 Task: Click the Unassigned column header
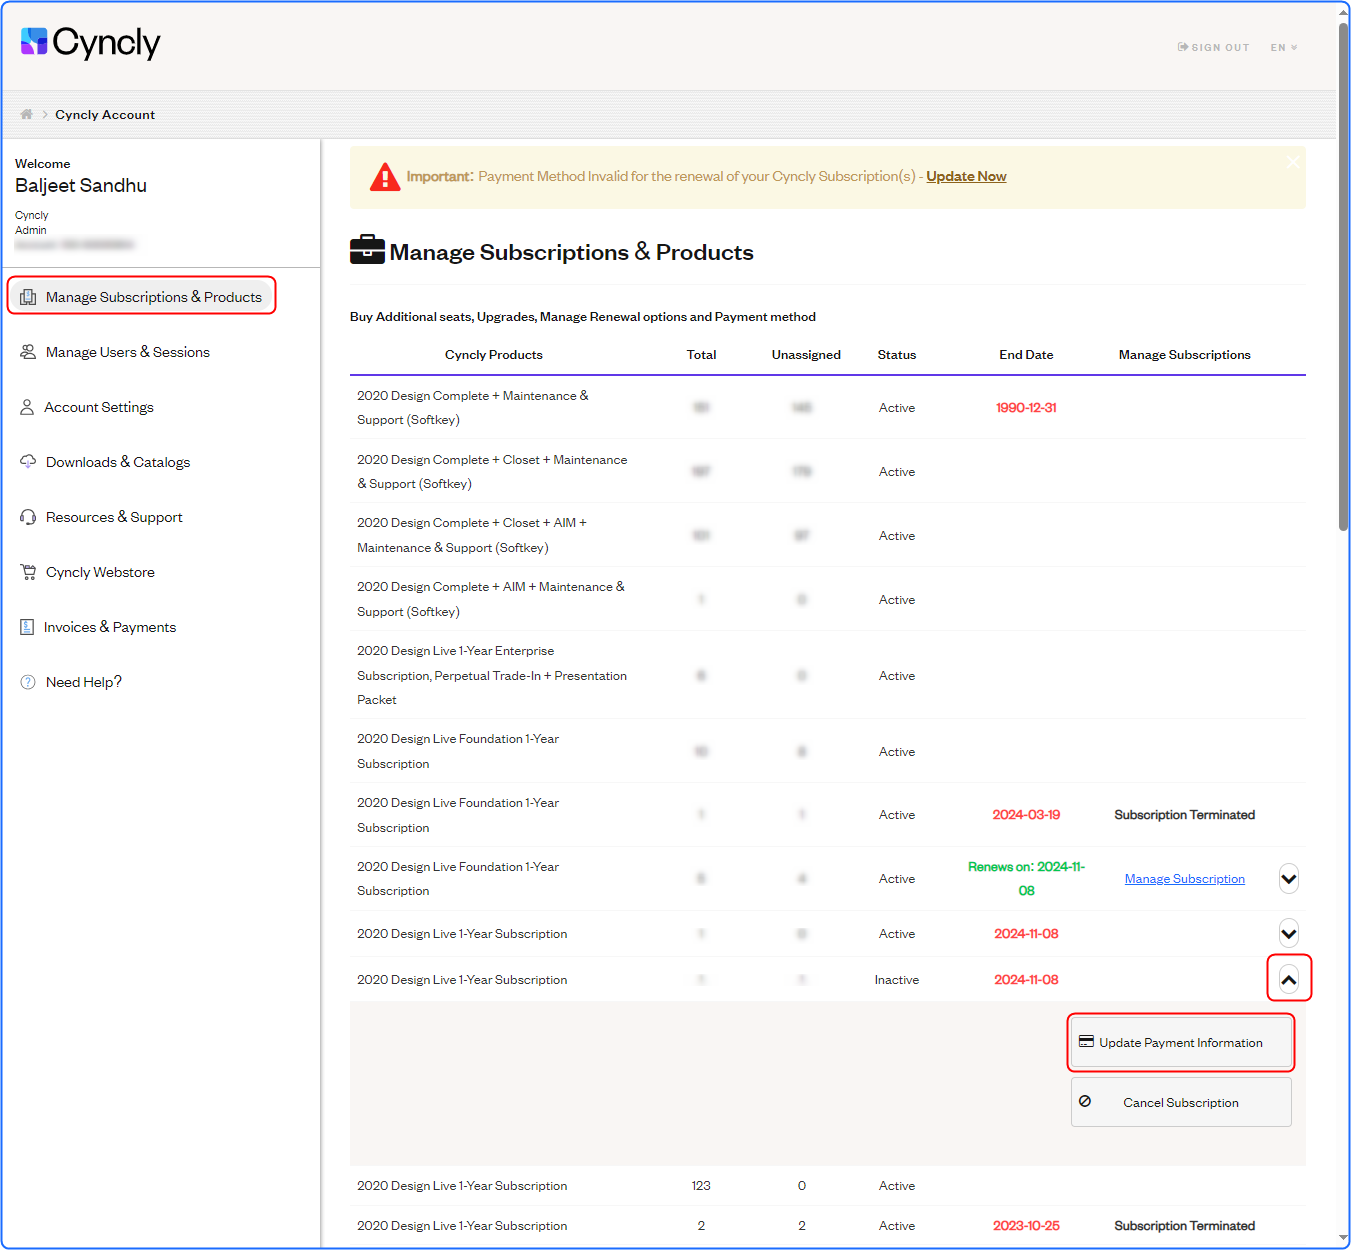[806, 355]
